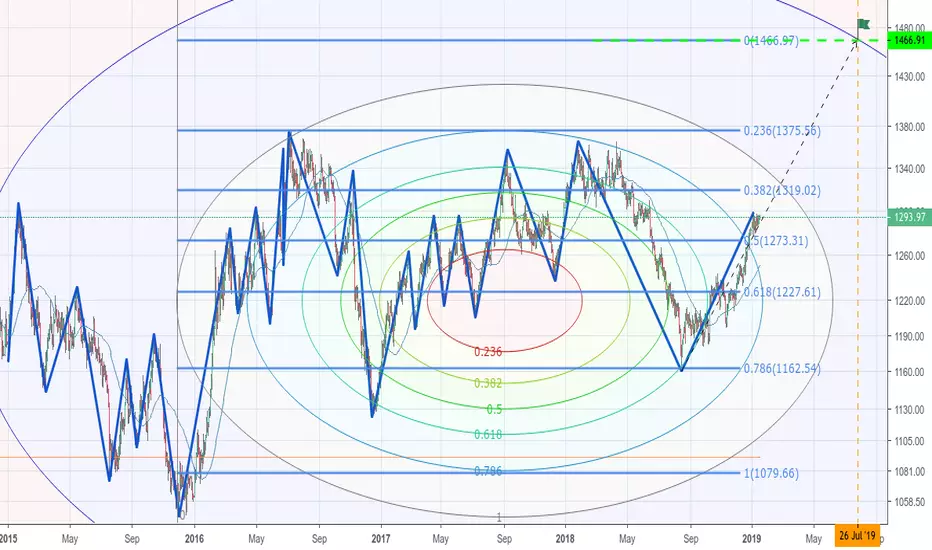Select Fibonacci level label 1(1079.66)

[771, 473]
